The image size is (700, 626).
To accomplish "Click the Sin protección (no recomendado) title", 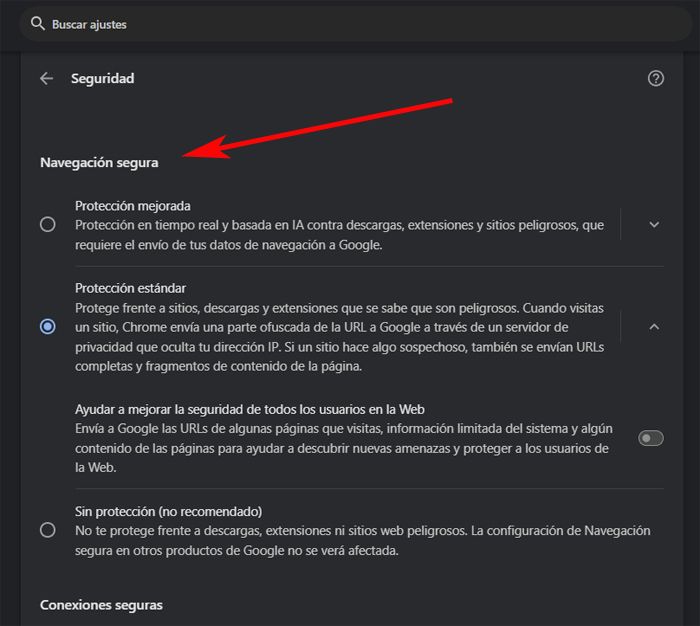I will [x=169, y=511].
